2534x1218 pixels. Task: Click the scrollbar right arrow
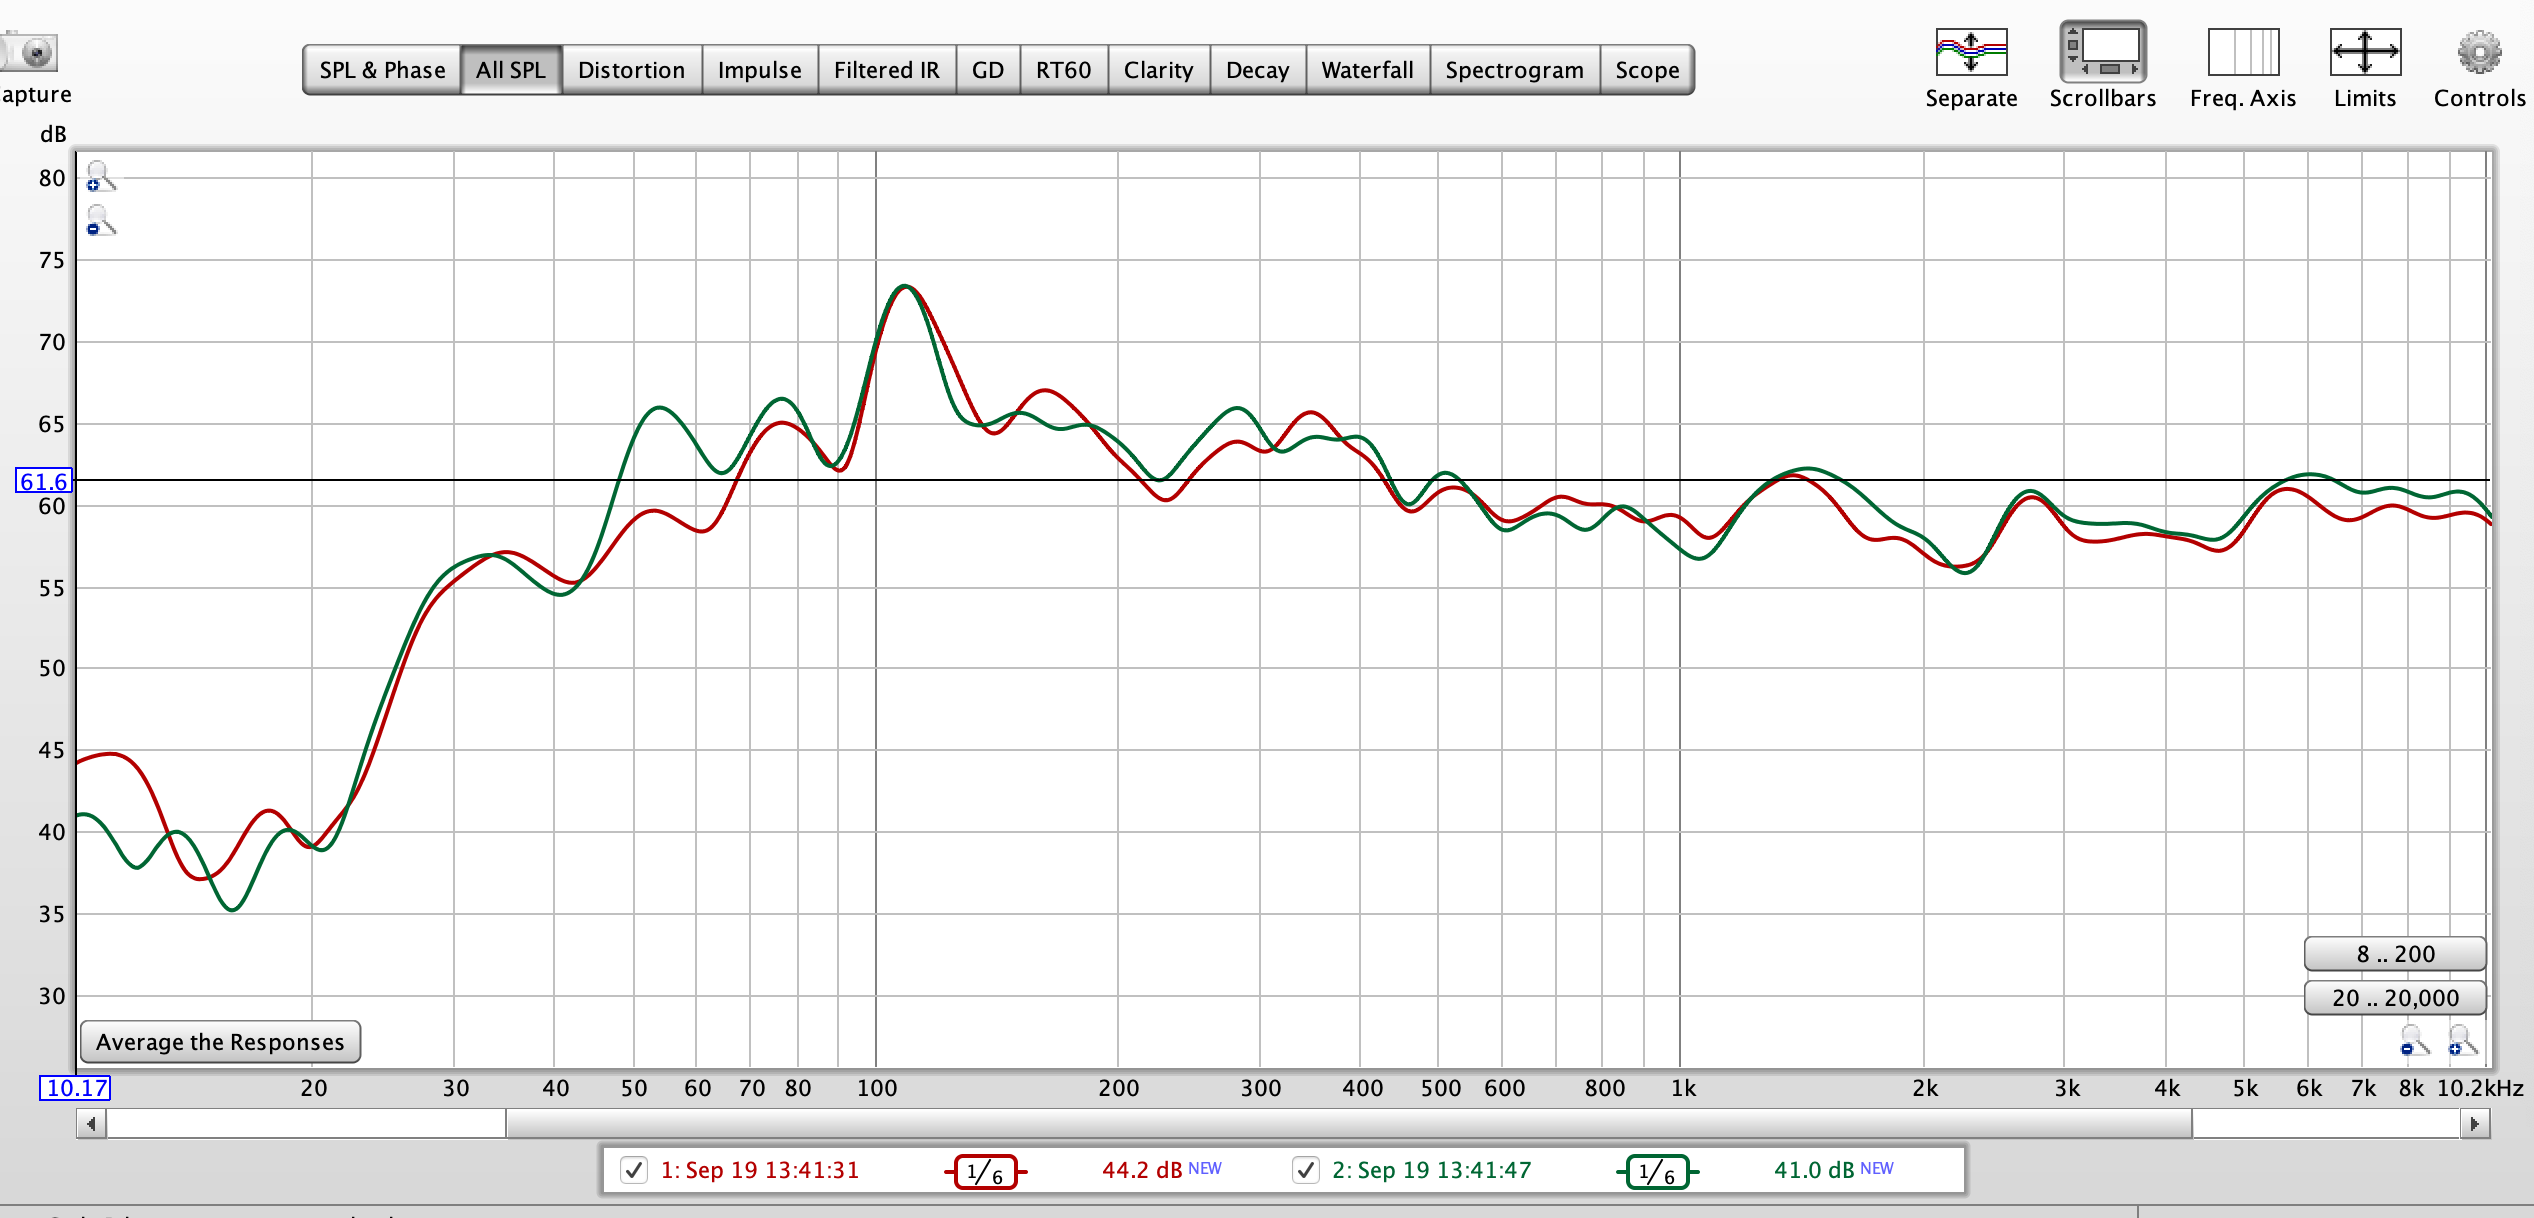point(2475,1124)
